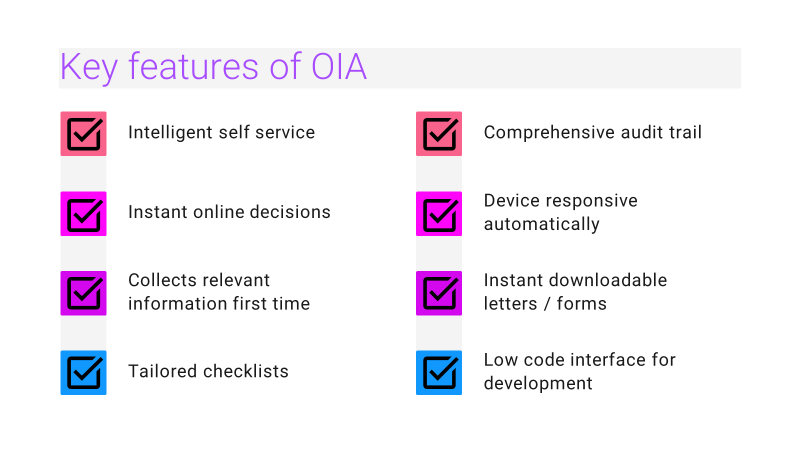Click the Intelligent self service text
The image size is (800, 450).
click(x=221, y=132)
